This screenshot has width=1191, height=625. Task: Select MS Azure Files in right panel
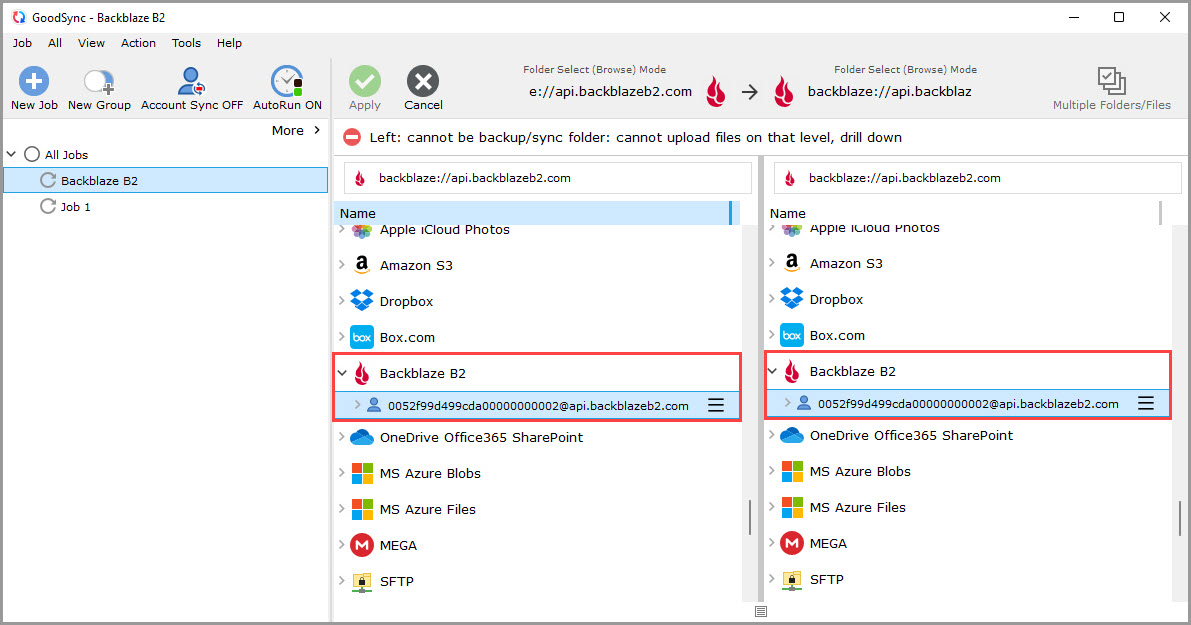[858, 507]
